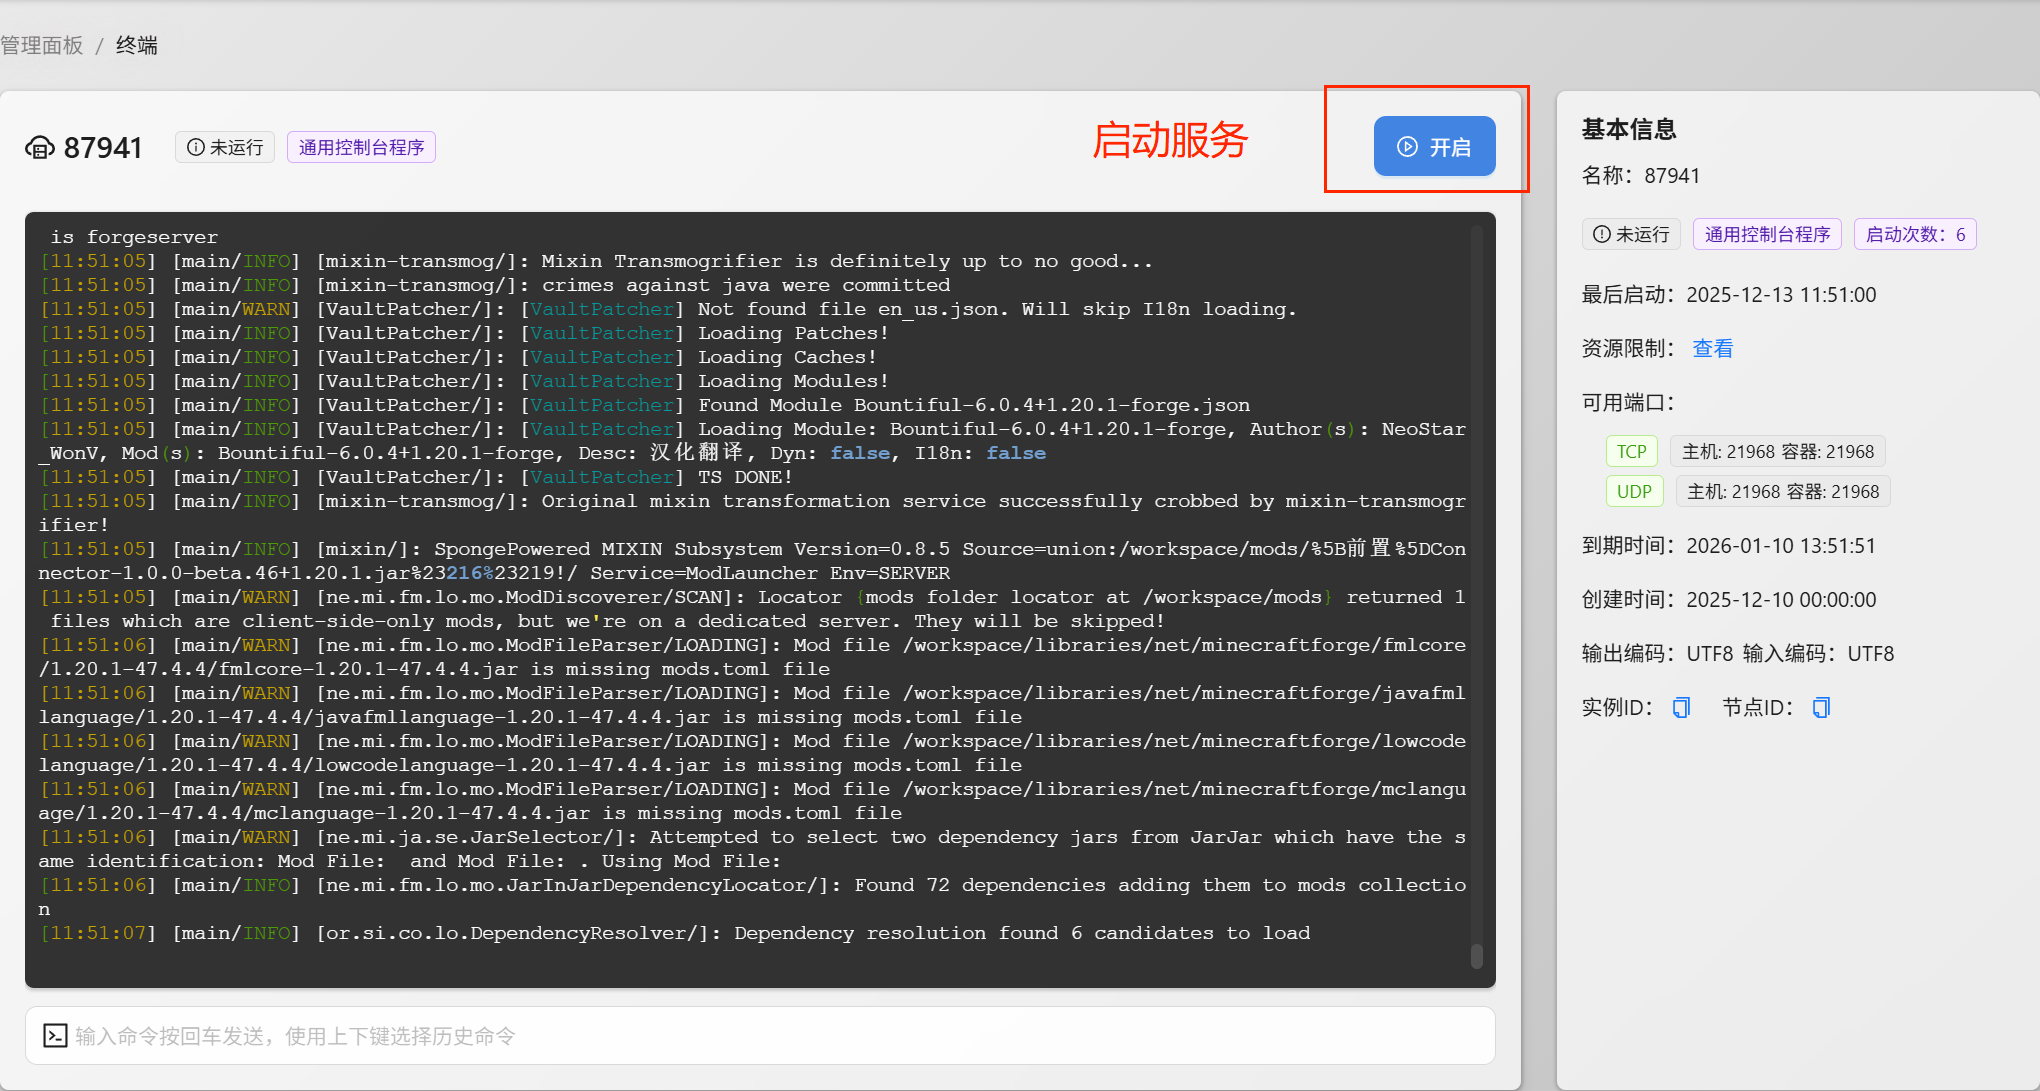This screenshot has height=1091, width=2040.
Task: Click the 管理面板 breadcrumb link
Action: (x=42, y=45)
